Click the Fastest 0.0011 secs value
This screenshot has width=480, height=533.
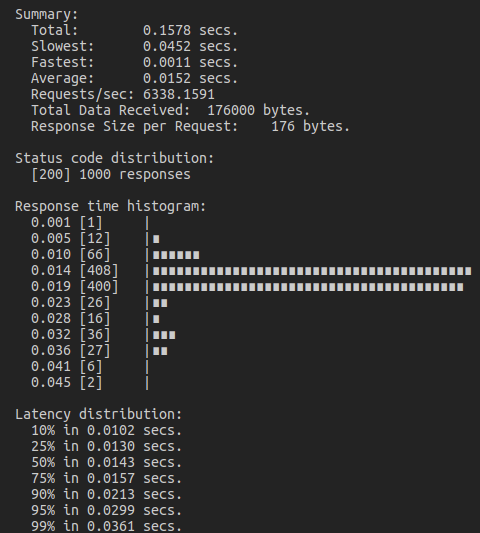coord(190,63)
